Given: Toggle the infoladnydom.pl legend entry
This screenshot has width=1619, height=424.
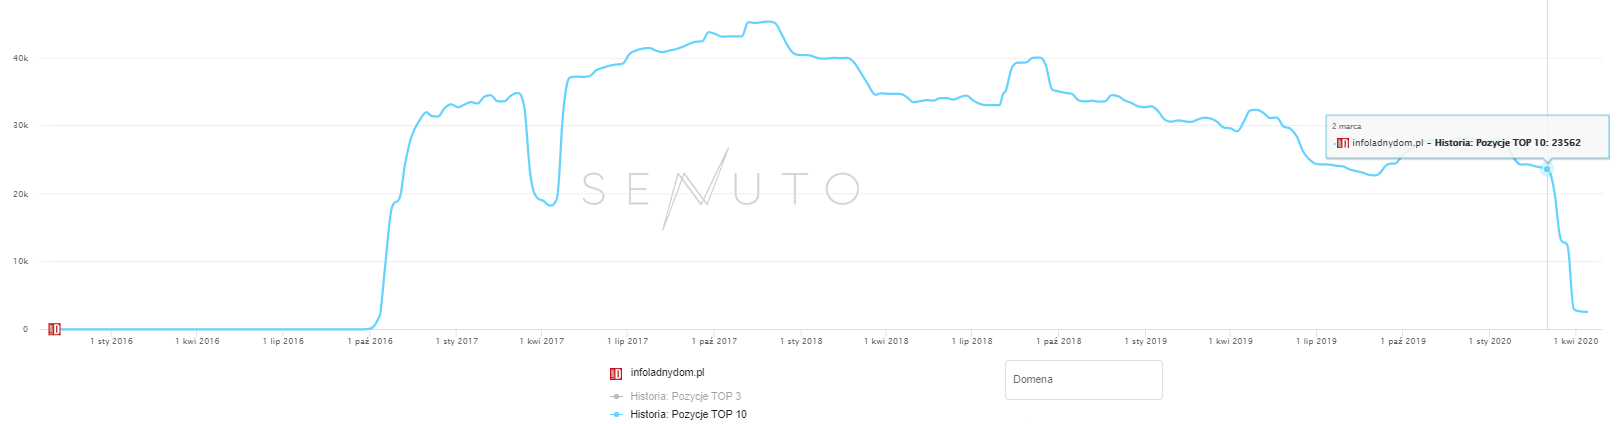Looking at the screenshot, I should click(x=667, y=373).
